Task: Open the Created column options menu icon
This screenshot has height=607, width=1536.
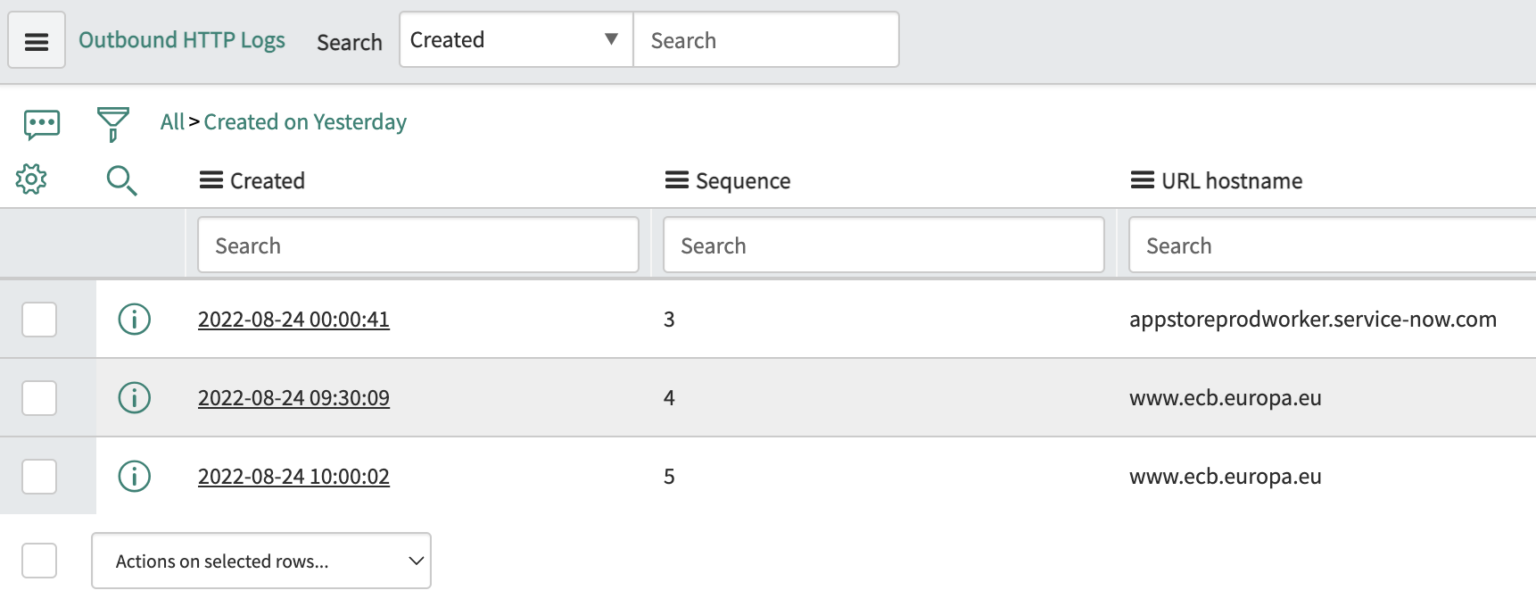Action: 210,181
